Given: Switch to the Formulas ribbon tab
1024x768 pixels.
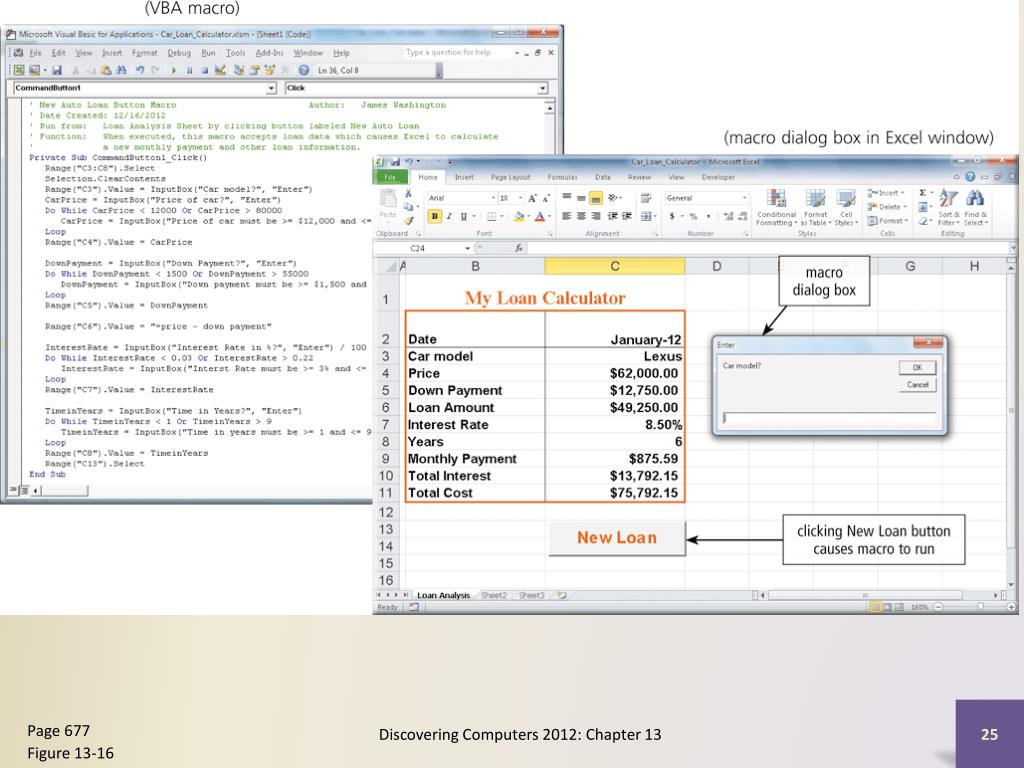Looking at the screenshot, I should [562, 177].
